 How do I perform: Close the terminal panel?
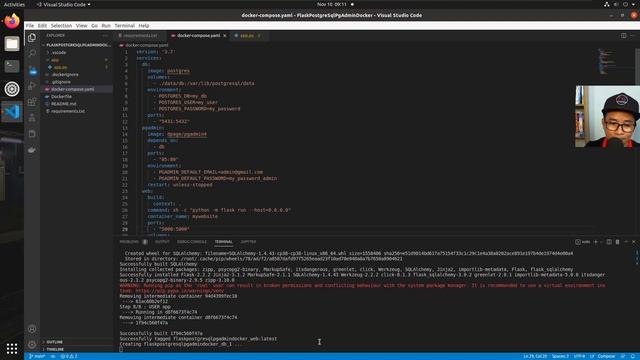click(x=633, y=242)
